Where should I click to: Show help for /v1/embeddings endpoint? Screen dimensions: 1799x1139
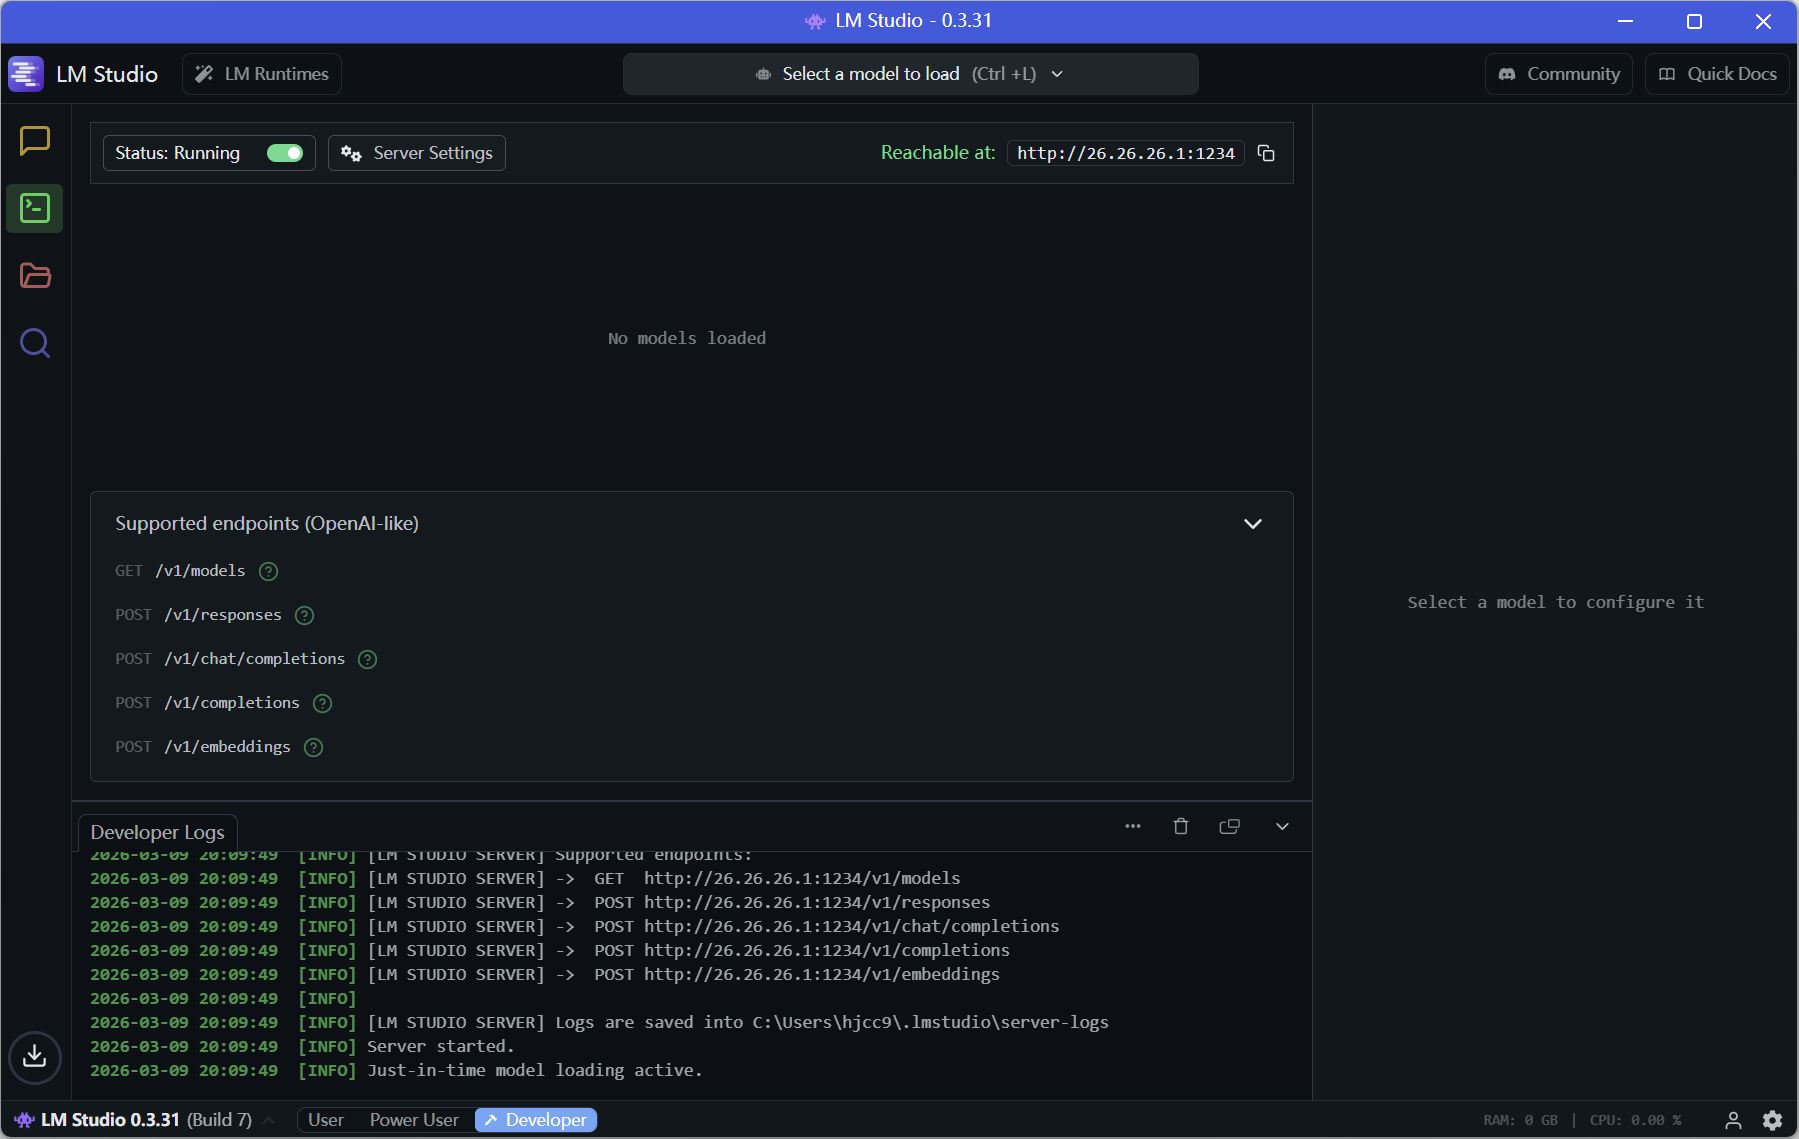(313, 747)
